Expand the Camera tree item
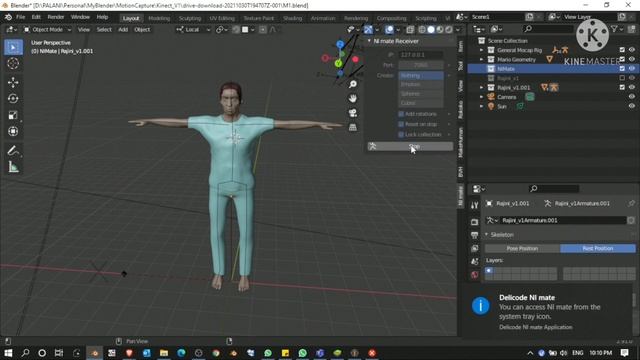 pos(481,97)
